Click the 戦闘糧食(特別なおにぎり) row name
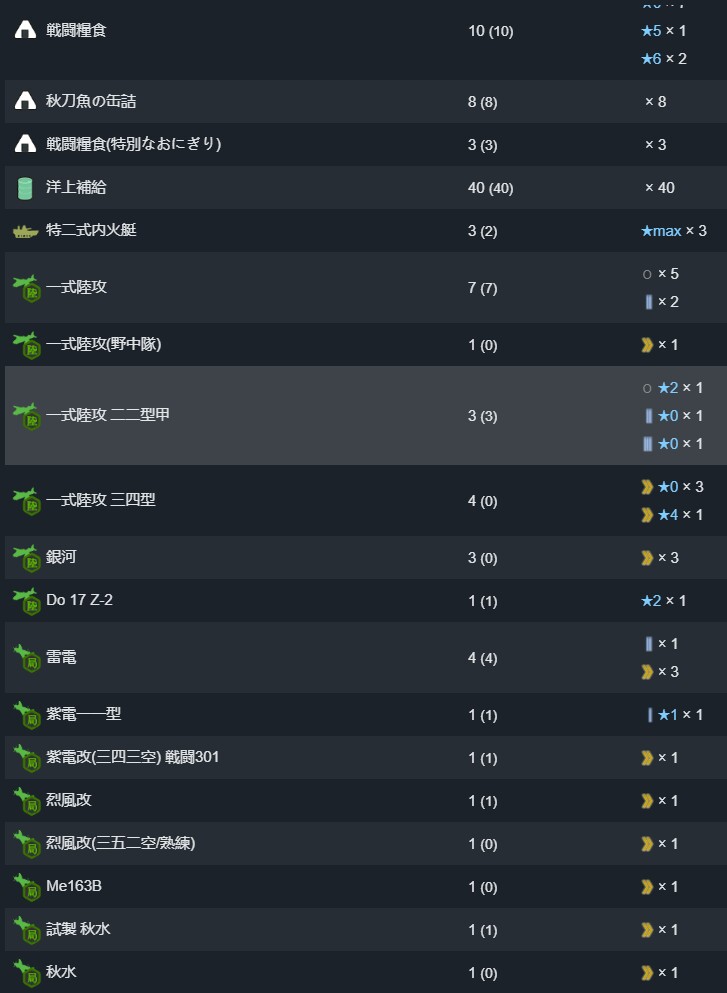 click(x=134, y=144)
